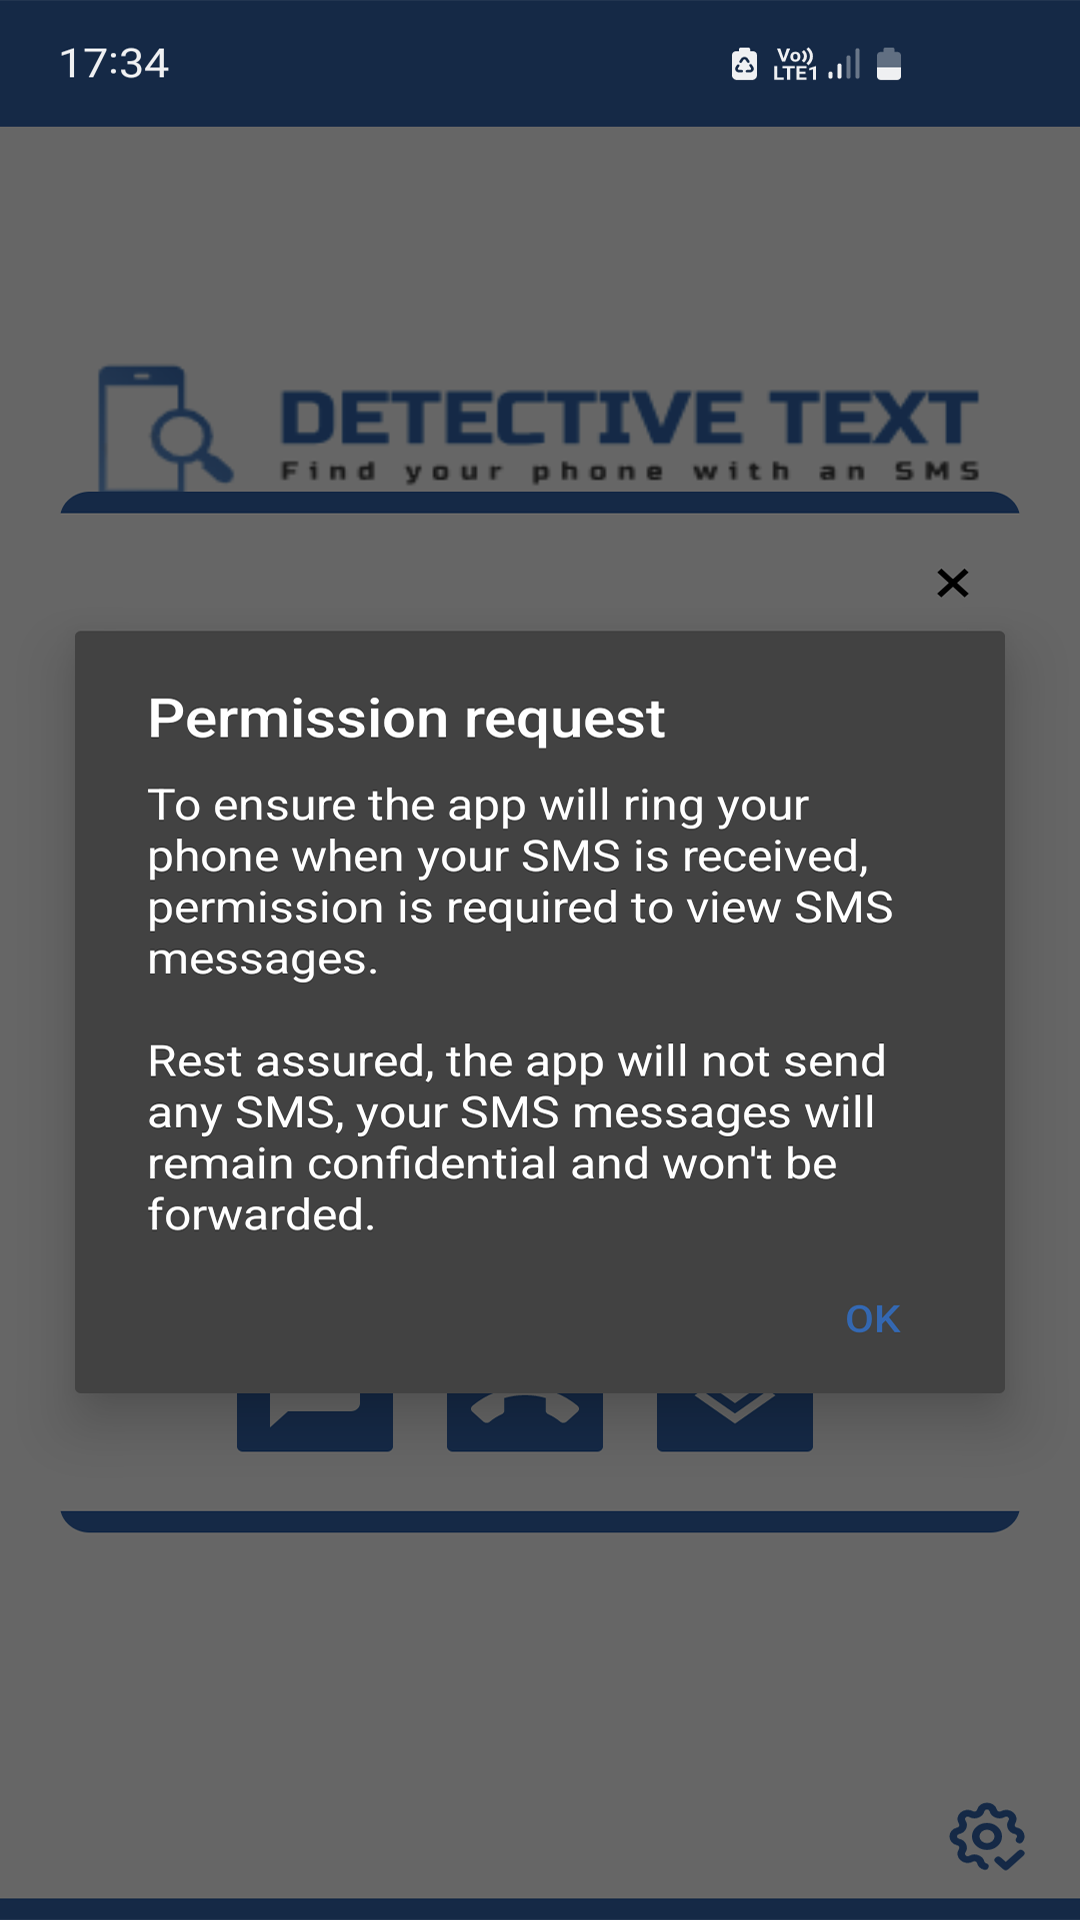
Task: Click the phone with magnifier logo icon
Action: tap(165, 428)
